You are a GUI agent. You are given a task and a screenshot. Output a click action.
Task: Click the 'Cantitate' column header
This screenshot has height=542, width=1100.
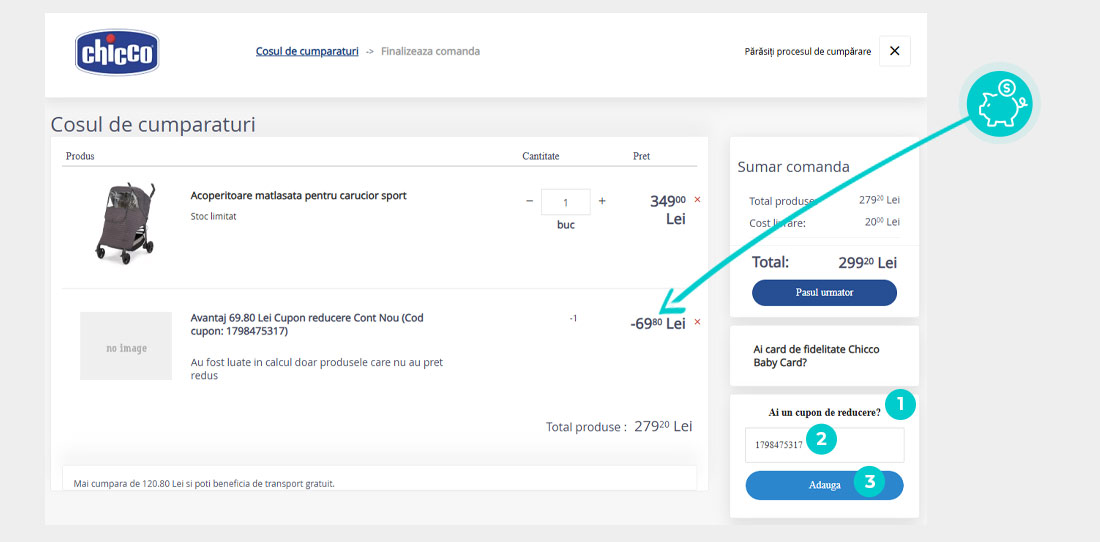click(541, 156)
